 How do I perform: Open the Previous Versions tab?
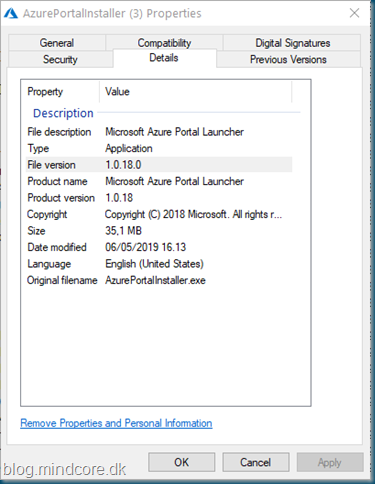pos(288,59)
